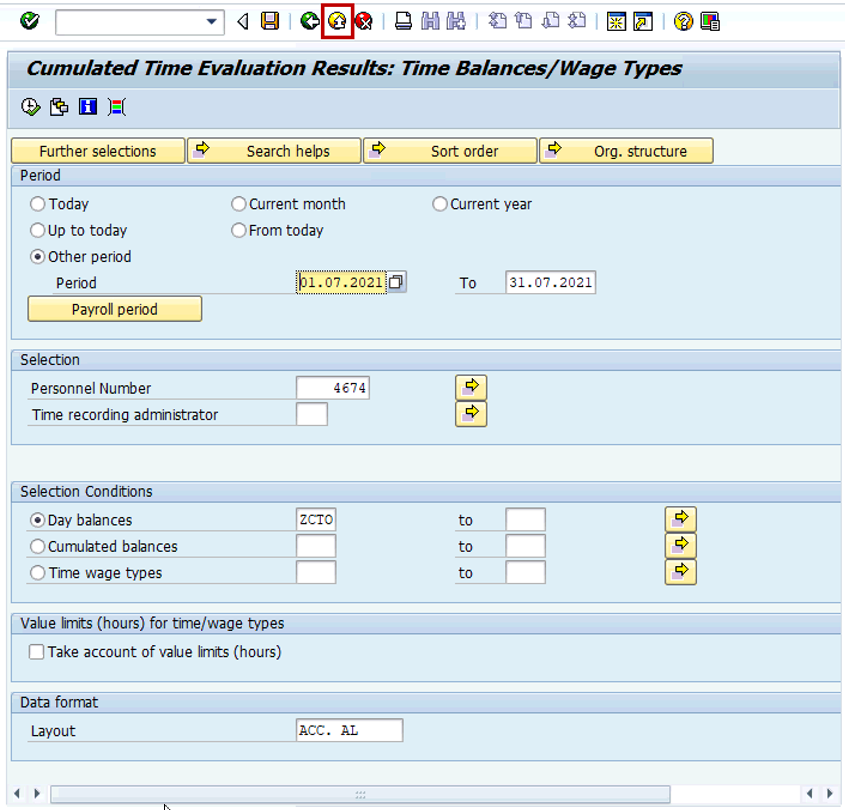Select the Other period radio button

click(37, 257)
